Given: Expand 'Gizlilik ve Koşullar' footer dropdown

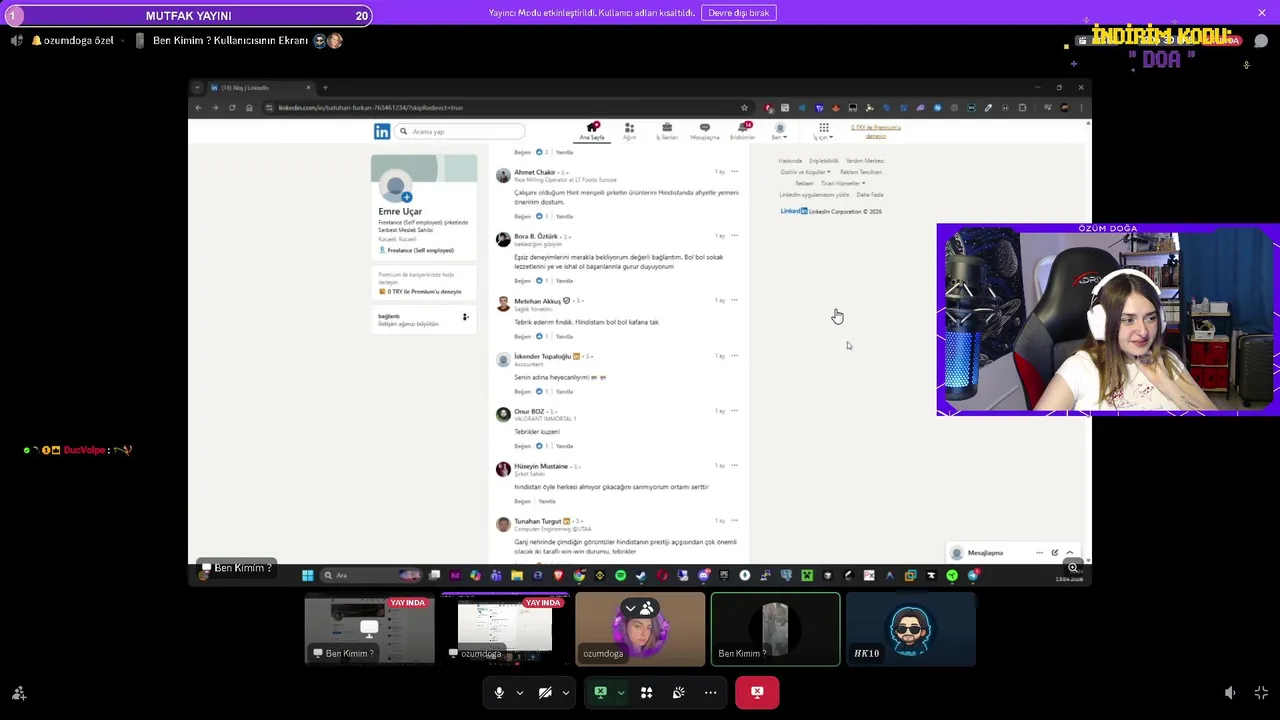Looking at the screenshot, I should pos(805,172).
